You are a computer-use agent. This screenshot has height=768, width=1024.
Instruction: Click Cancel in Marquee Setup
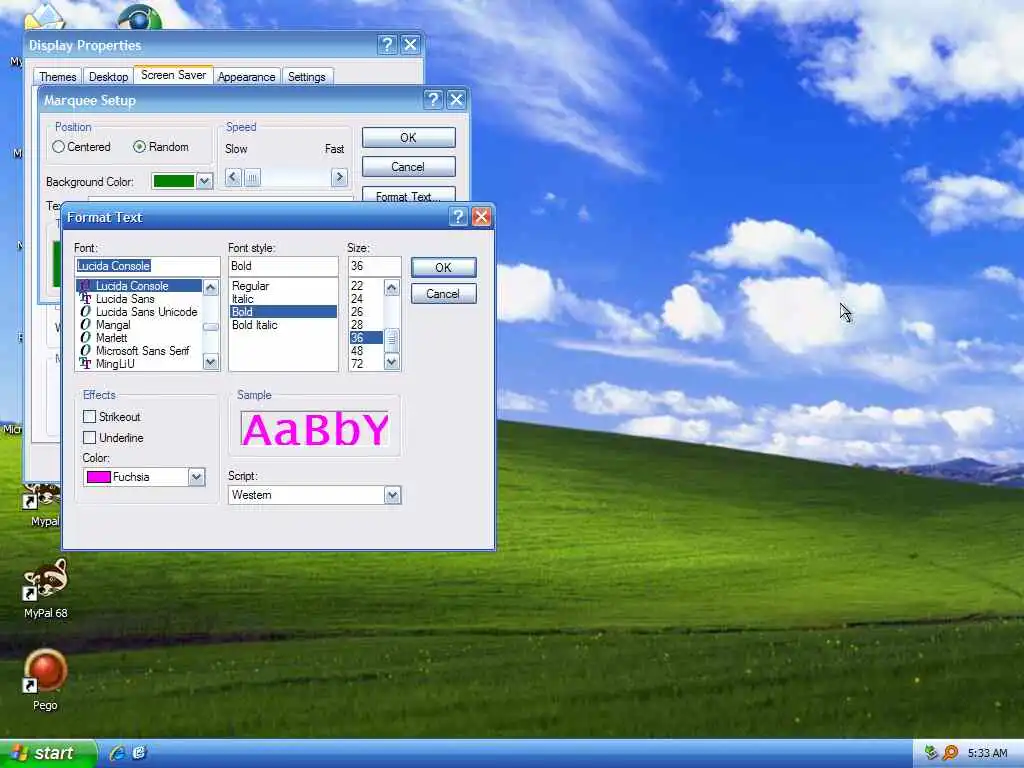click(408, 167)
